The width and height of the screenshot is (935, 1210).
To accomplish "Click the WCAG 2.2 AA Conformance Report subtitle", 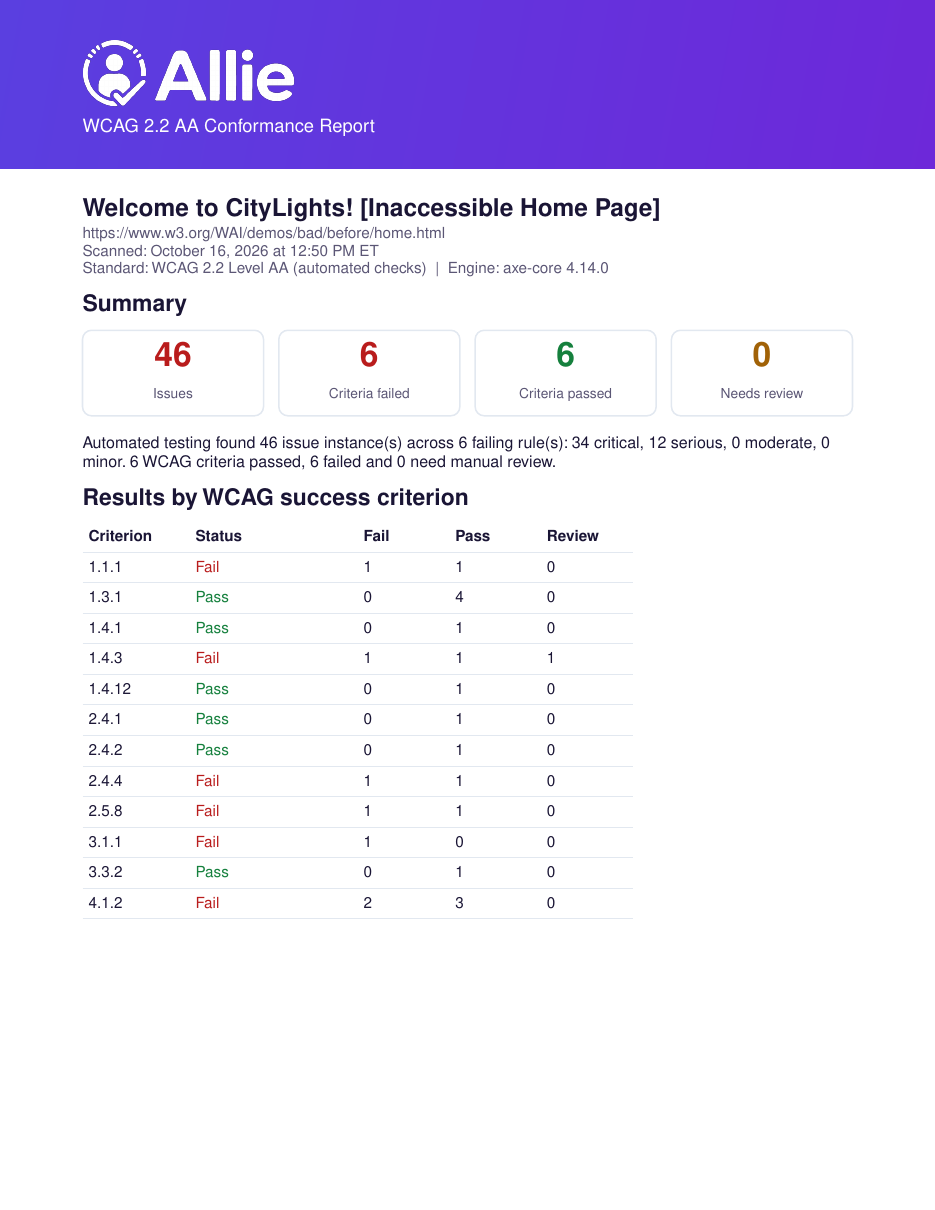I will [229, 126].
